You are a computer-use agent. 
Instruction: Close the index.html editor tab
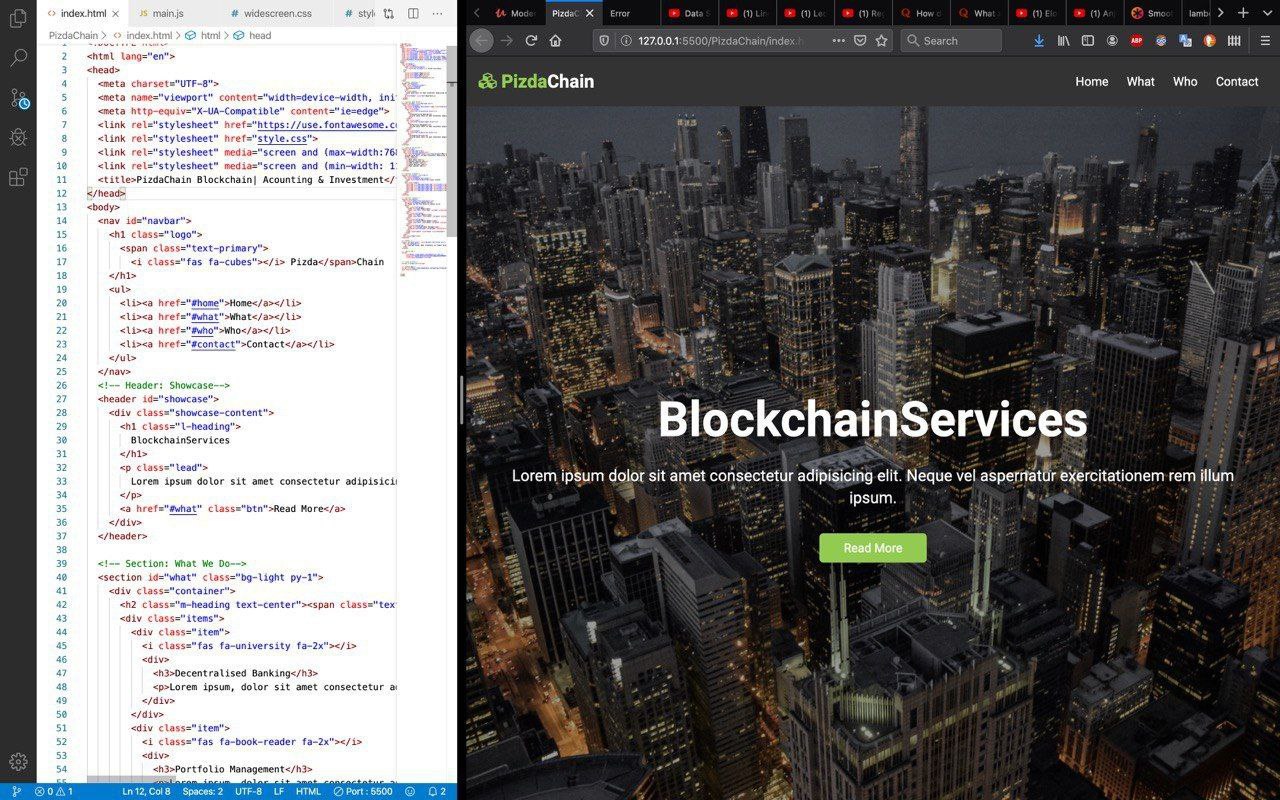[116, 14]
